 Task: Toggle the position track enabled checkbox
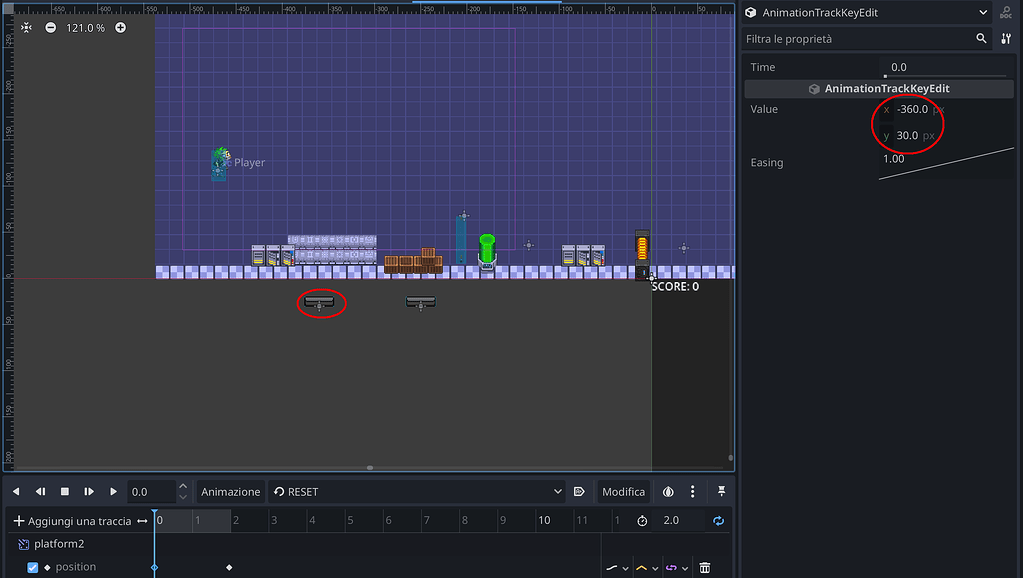pos(33,566)
